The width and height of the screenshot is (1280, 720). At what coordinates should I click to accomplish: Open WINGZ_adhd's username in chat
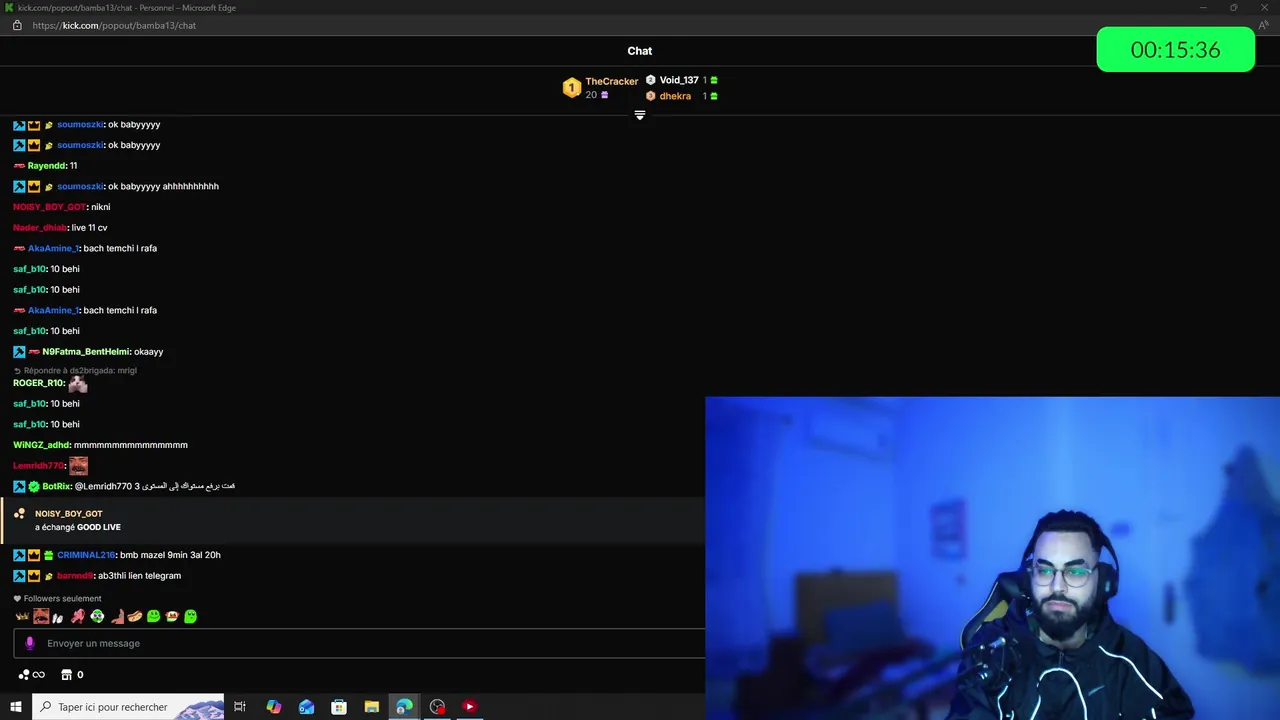click(x=42, y=445)
